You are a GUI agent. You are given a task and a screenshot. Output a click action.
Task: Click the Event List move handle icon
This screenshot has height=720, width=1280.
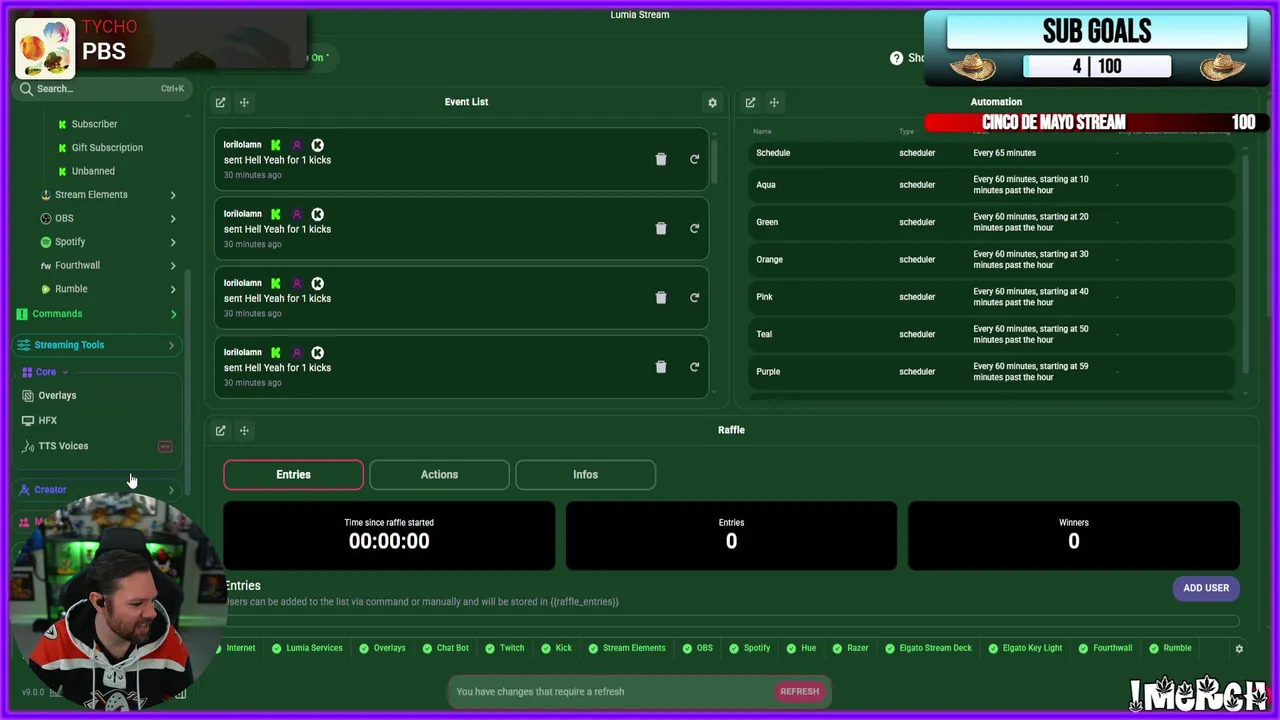click(244, 102)
